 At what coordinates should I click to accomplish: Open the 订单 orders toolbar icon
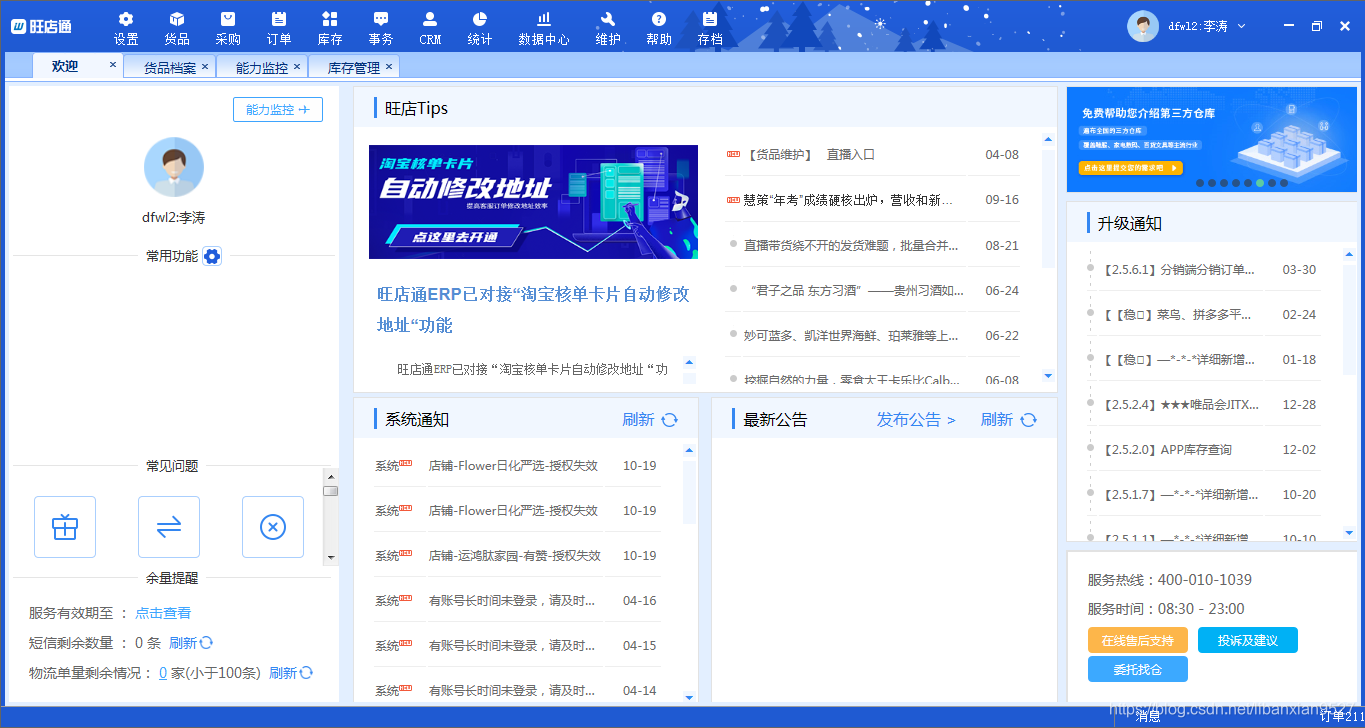(279, 29)
